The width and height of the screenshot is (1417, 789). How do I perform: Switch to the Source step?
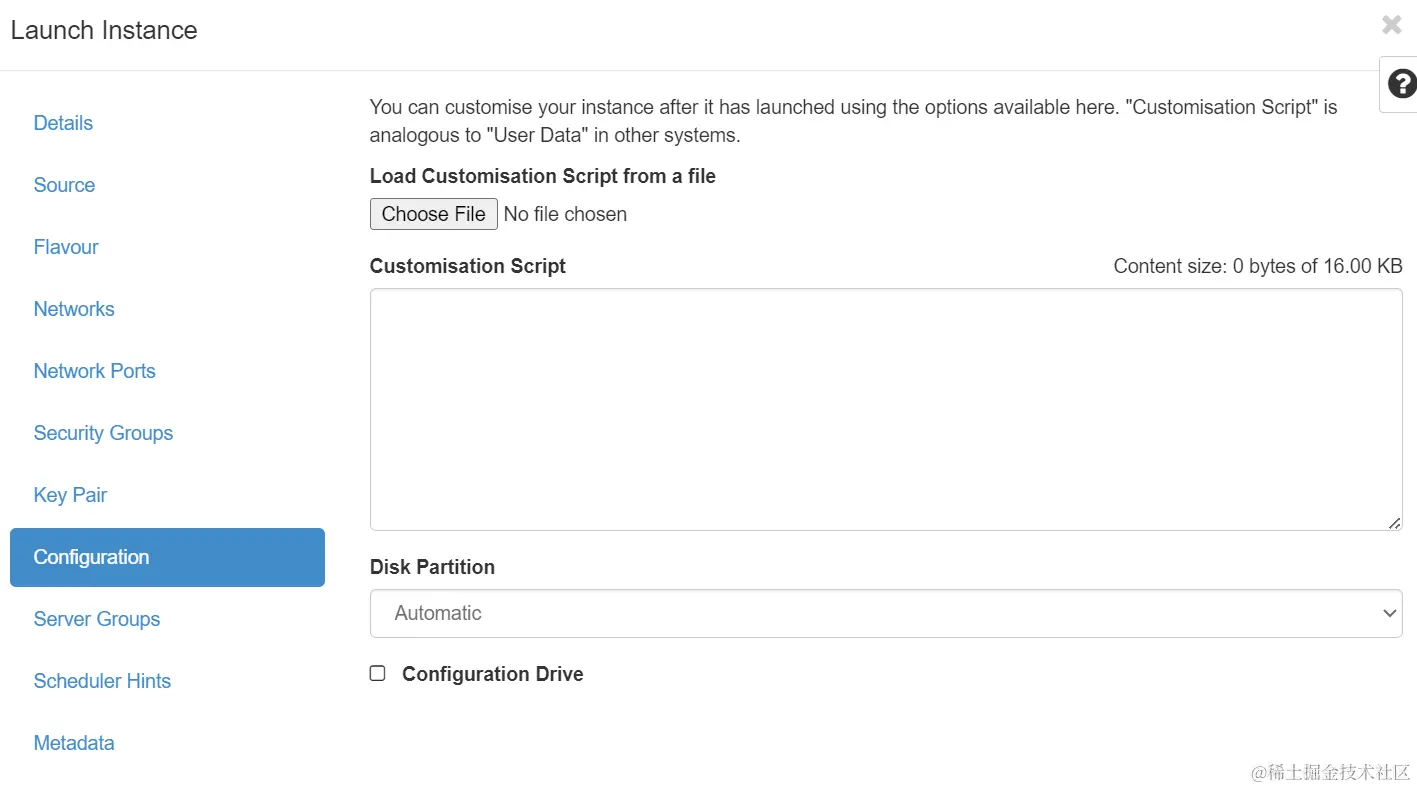tap(64, 185)
